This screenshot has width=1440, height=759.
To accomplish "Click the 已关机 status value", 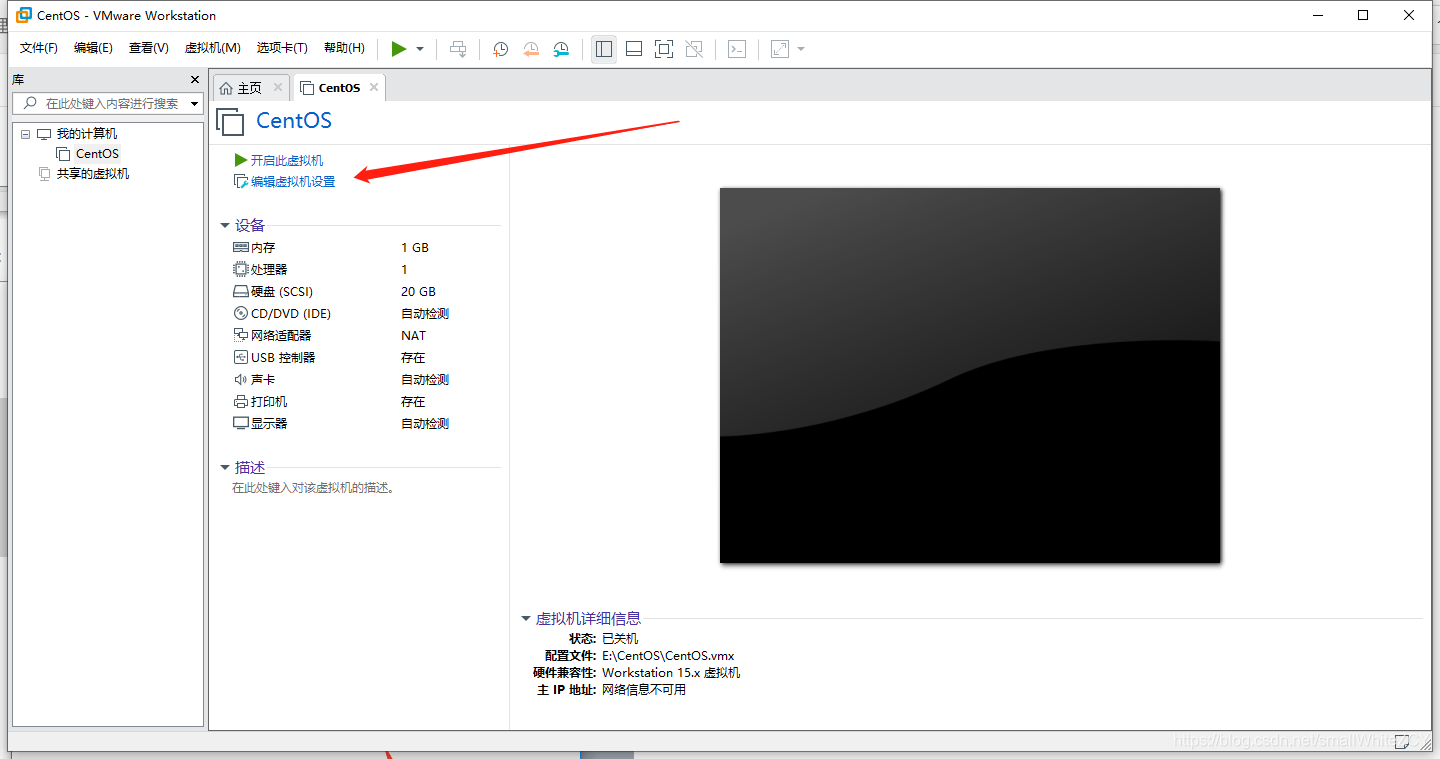I will [x=620, y=638].
